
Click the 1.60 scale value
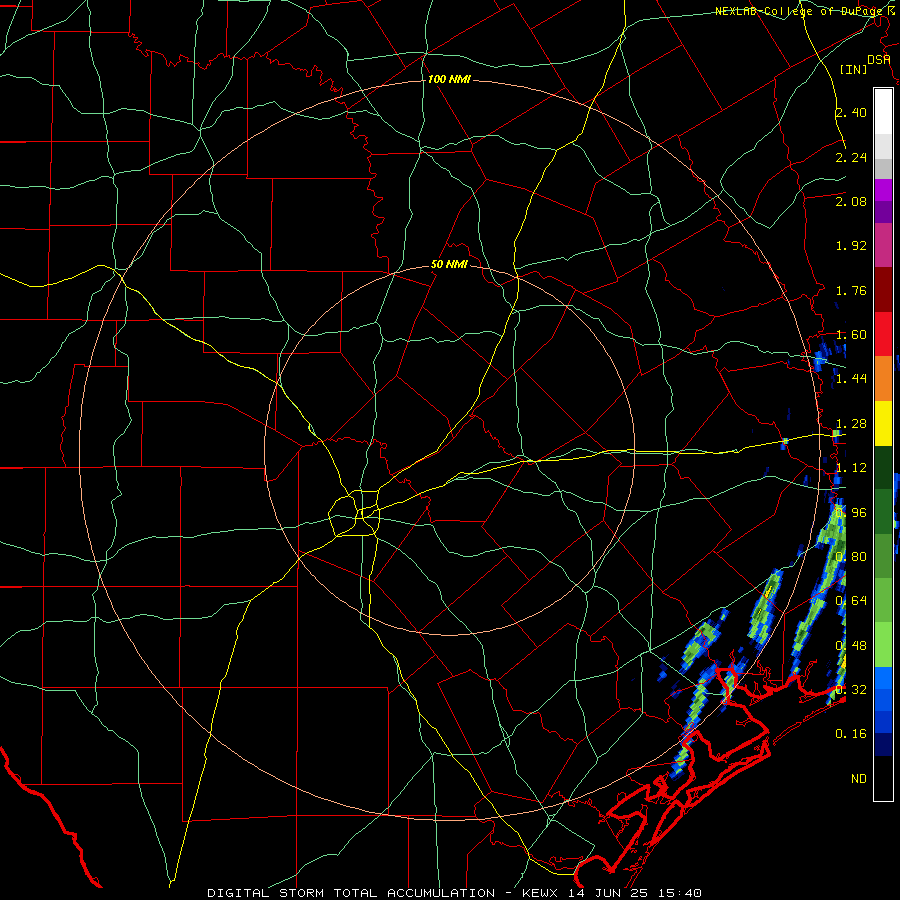click(x=851, y=335)
